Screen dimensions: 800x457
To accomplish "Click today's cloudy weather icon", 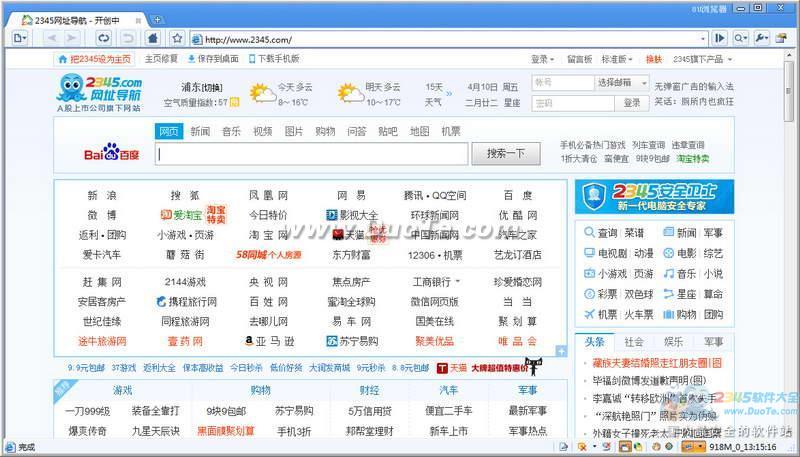I will tap(263, 93).
